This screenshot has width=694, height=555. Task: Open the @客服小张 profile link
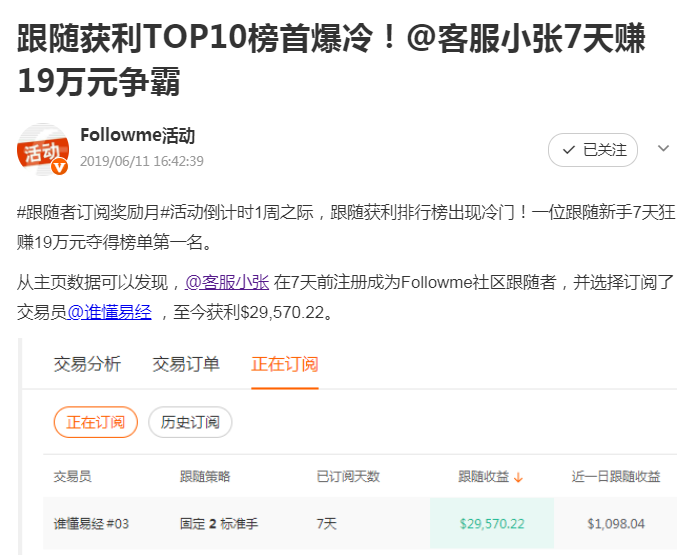(227, 282)
